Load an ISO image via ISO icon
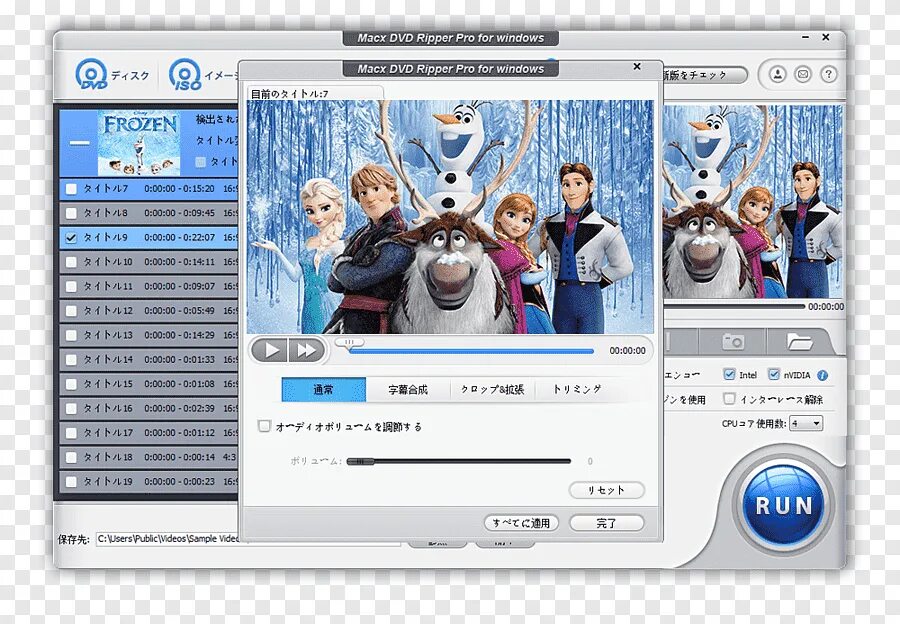This screenshot has width=900, height=624. (185, 75)
